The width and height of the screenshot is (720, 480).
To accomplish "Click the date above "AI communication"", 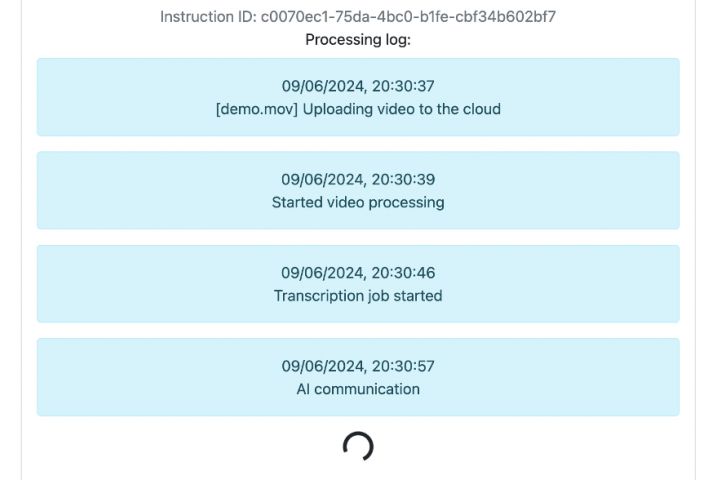I will [322, 366].
